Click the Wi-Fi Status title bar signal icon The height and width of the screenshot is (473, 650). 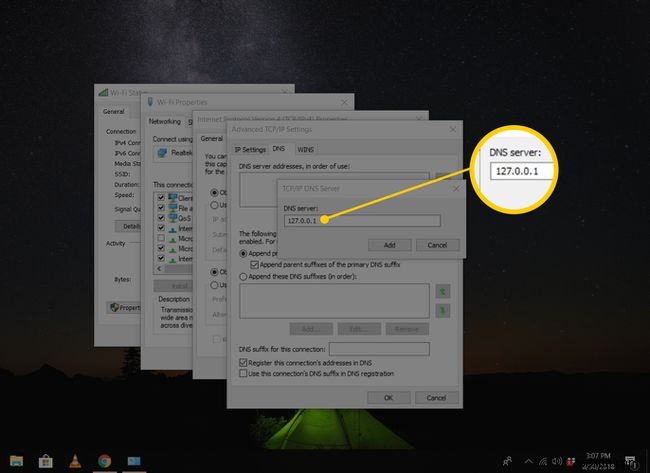pyautogui.click(x=103, y=92)
